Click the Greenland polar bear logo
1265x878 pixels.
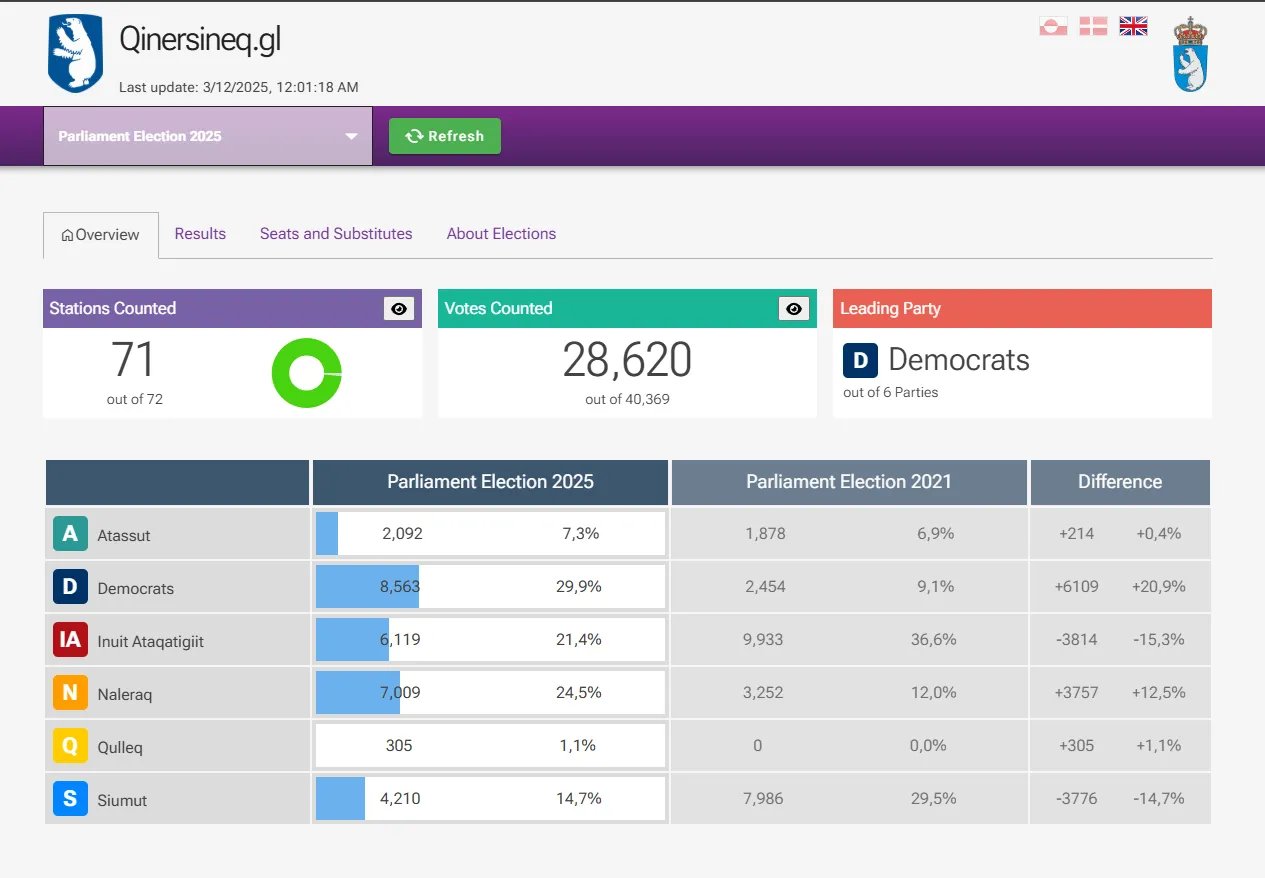click(x=75, y=53)
